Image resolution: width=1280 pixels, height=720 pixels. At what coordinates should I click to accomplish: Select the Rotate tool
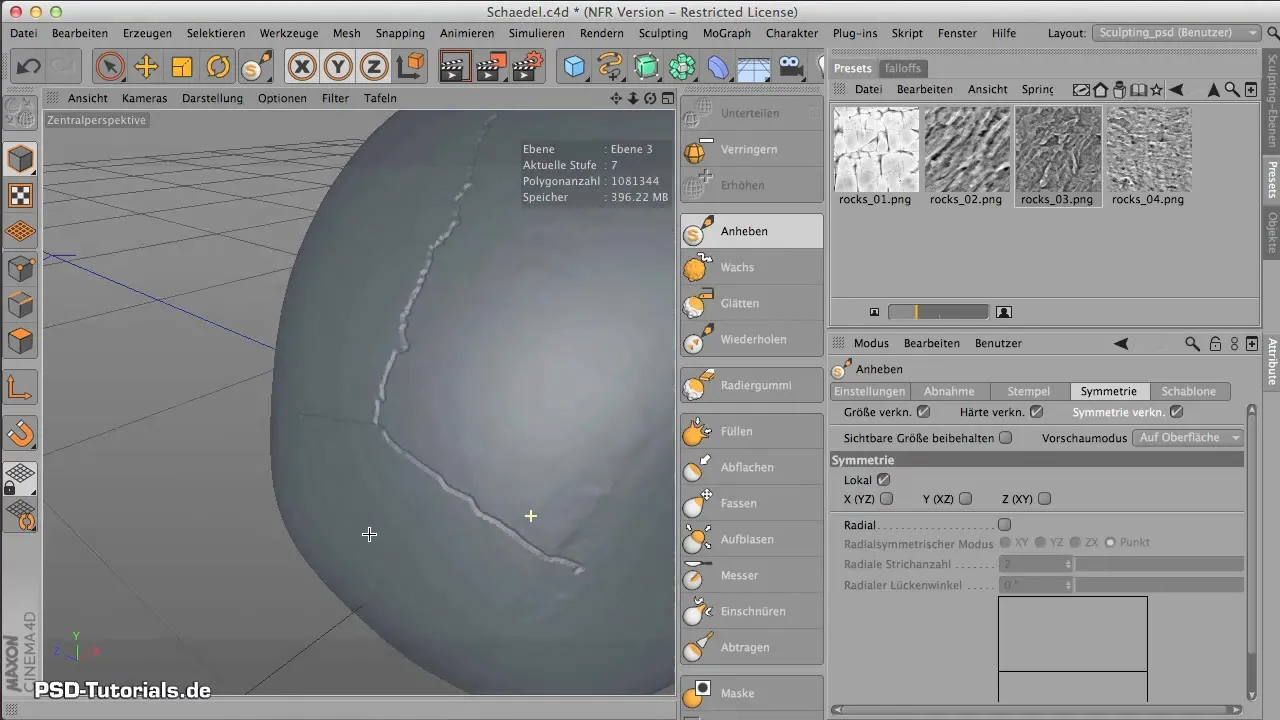(218, 67)
